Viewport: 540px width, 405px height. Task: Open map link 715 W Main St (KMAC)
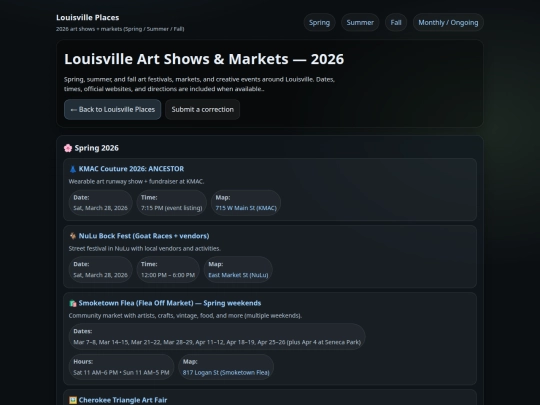click(x=246, y=208)
